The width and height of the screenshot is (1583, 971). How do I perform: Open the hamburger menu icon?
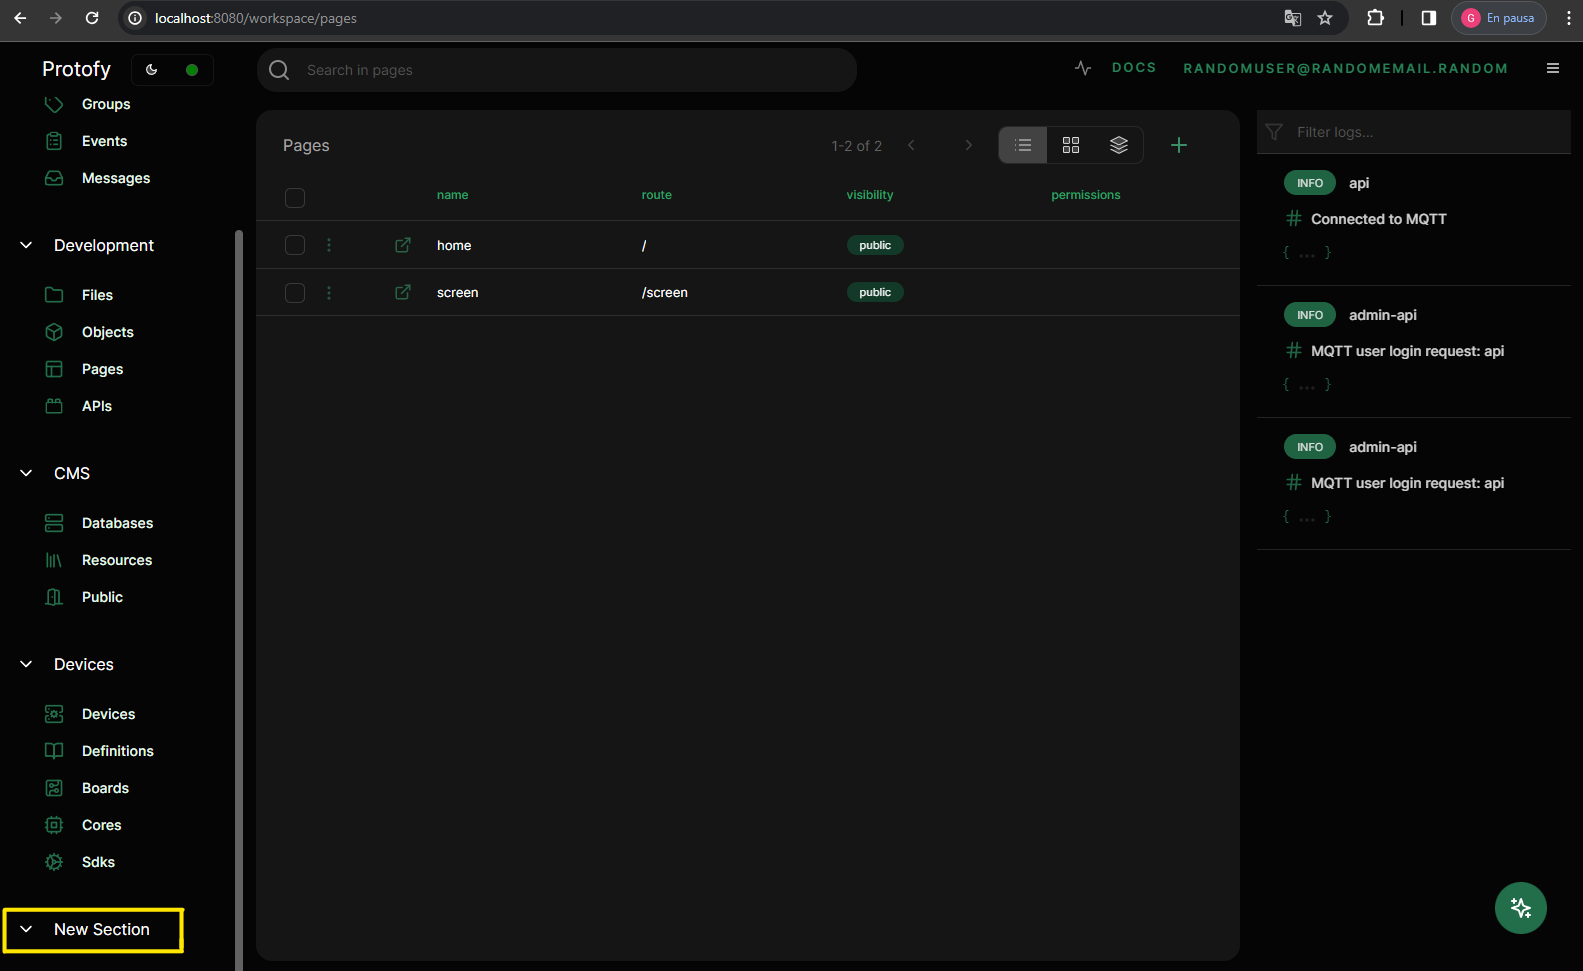(1553, 68)
